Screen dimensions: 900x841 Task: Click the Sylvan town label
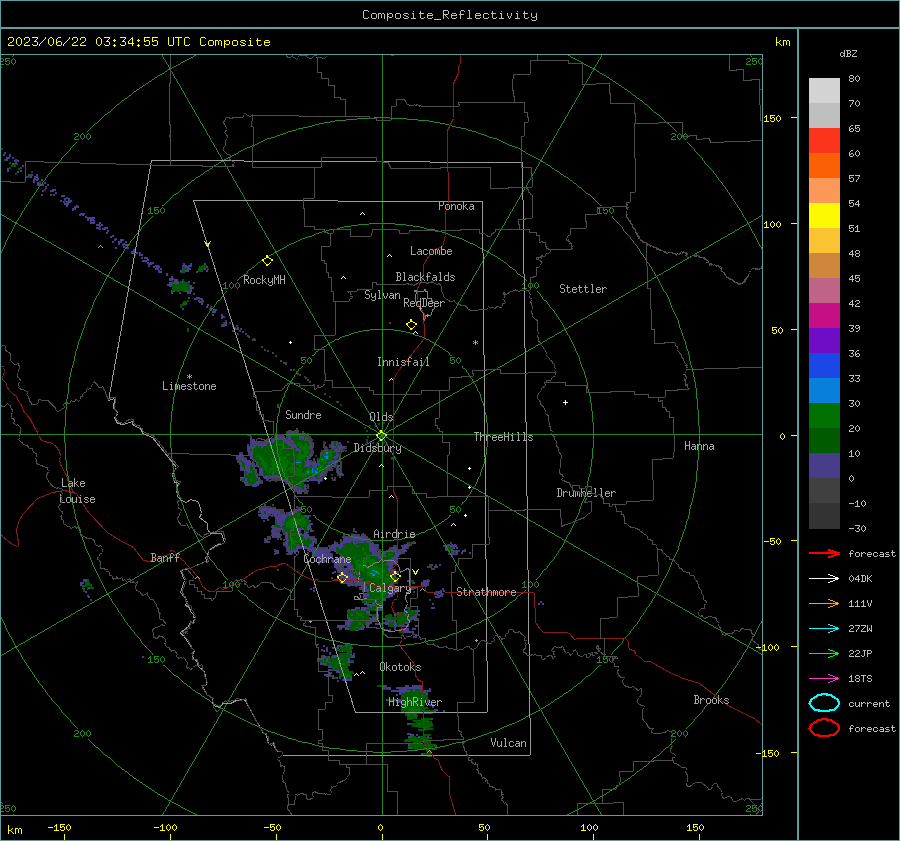pyautogui.click(x=382, y=295)
